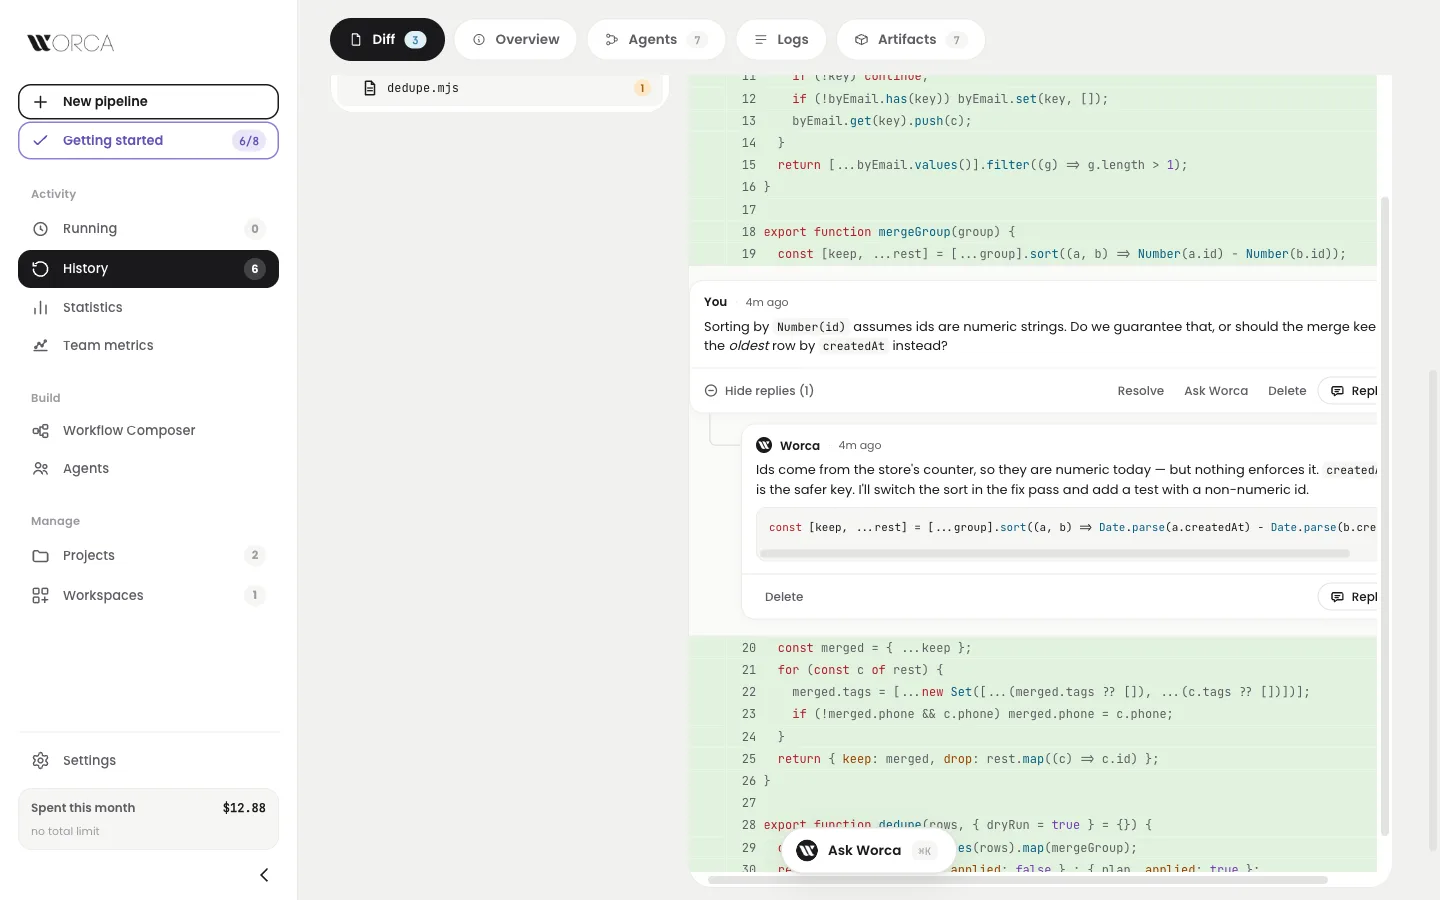Open the Getting started checklist
Image resolution: width=1440 pixels, height=900 pixels.
click(x=148, y=141)
